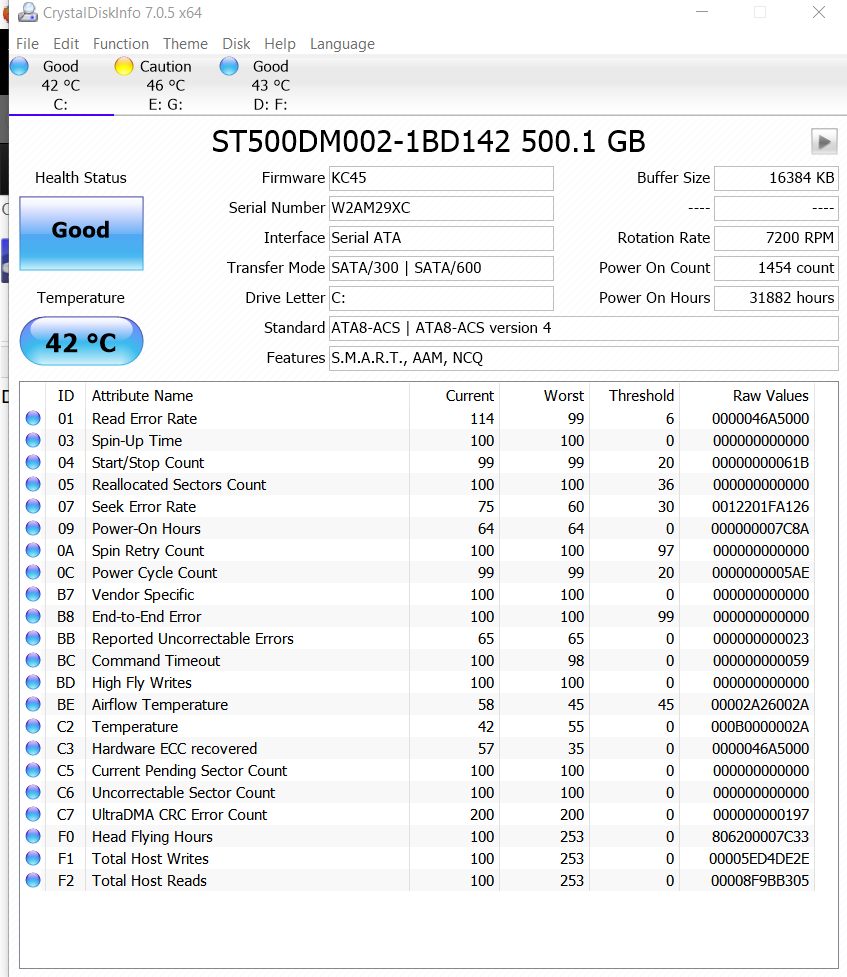Image resolution: width=847 pixels, height=977 pixels.
Task: Click status orb for Seek Error Rate
Action: [x=33, y=507]
